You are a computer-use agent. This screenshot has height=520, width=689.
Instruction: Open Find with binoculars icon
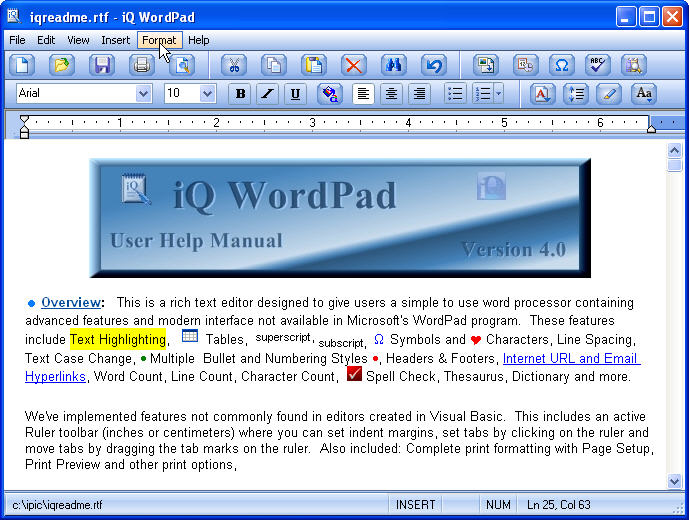click(393, 66)
